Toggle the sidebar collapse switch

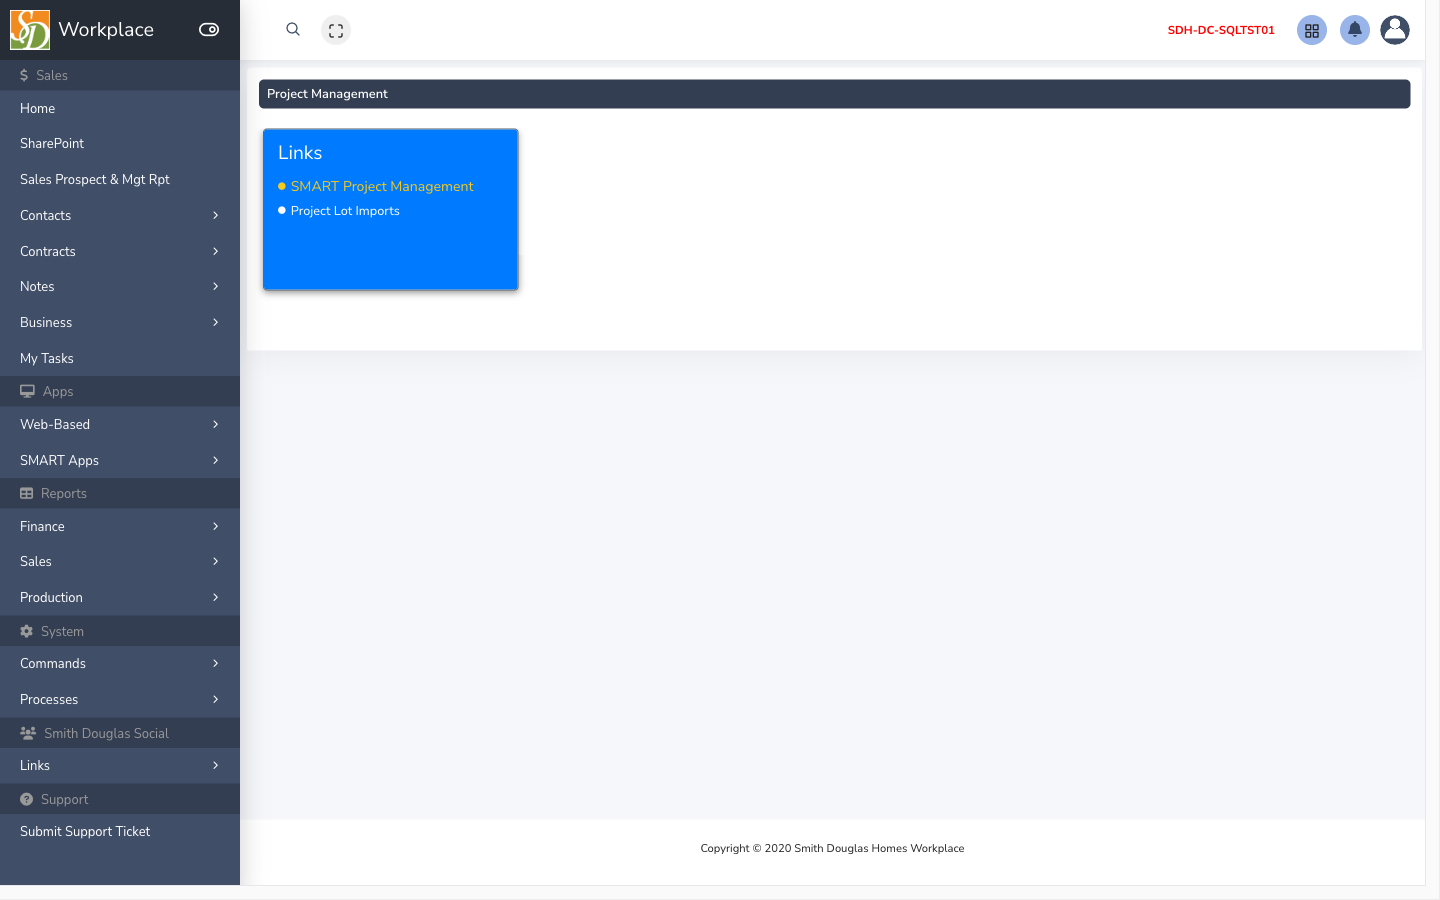(209, 30)
